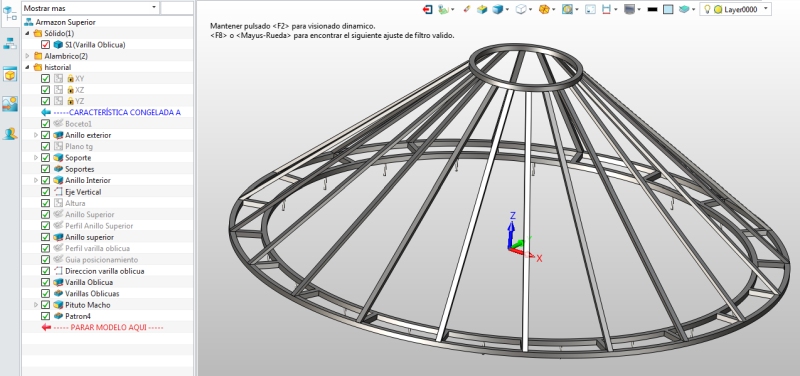Select the blue shaded cube display icon
Viewport: 800px width, 376px height.
coord(497,9)
